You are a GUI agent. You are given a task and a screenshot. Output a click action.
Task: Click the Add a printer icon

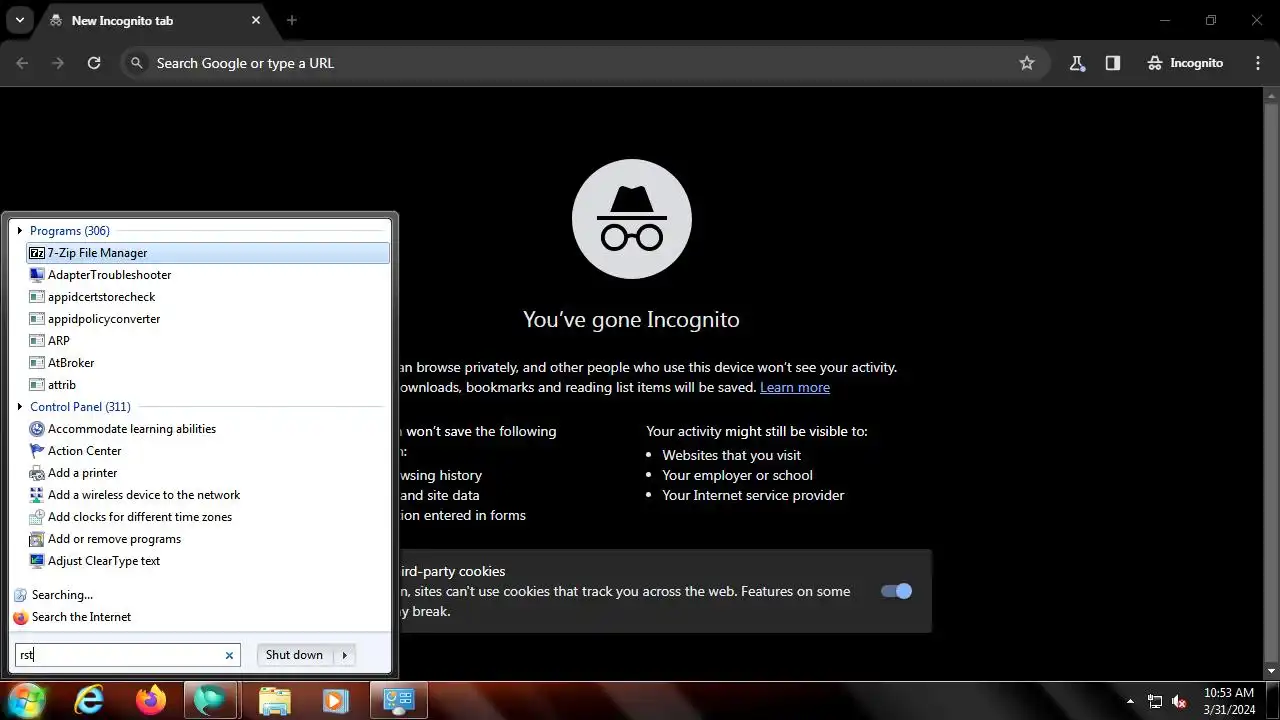37,473
